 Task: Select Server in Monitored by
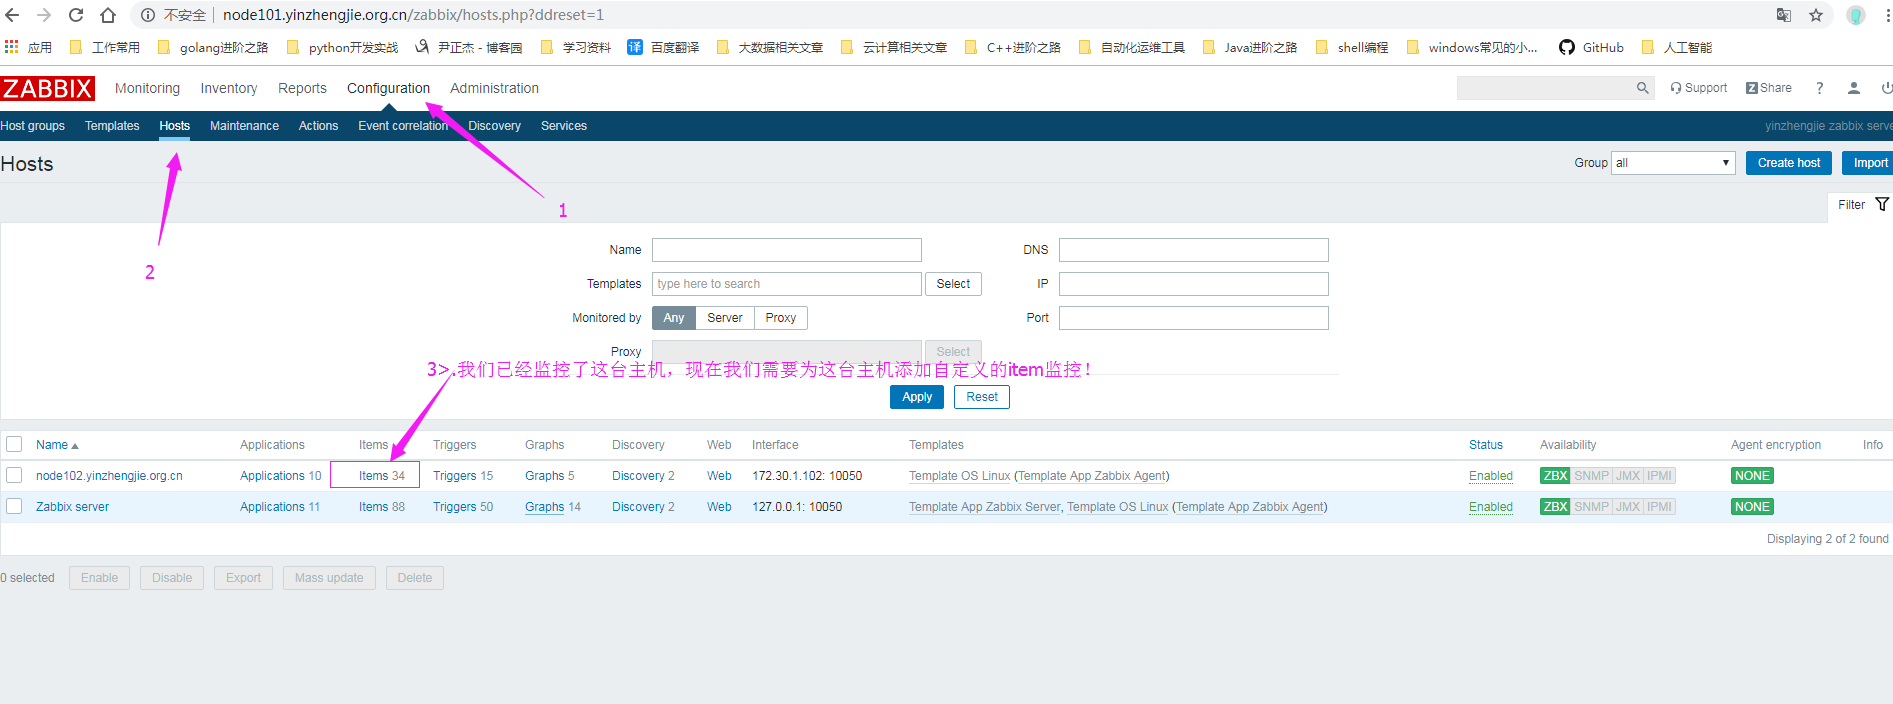pos(725,318)
